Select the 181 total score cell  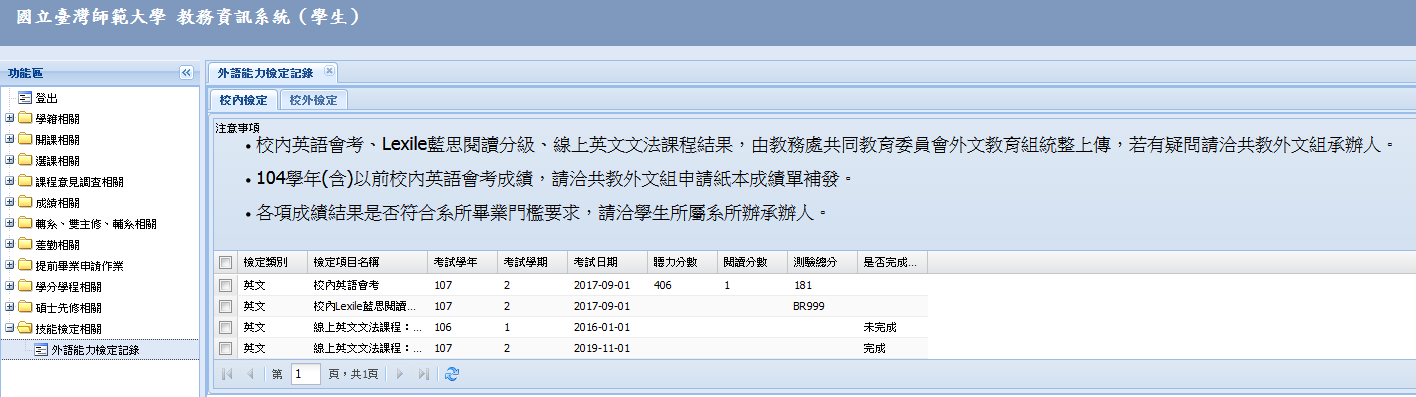(822, 285)
